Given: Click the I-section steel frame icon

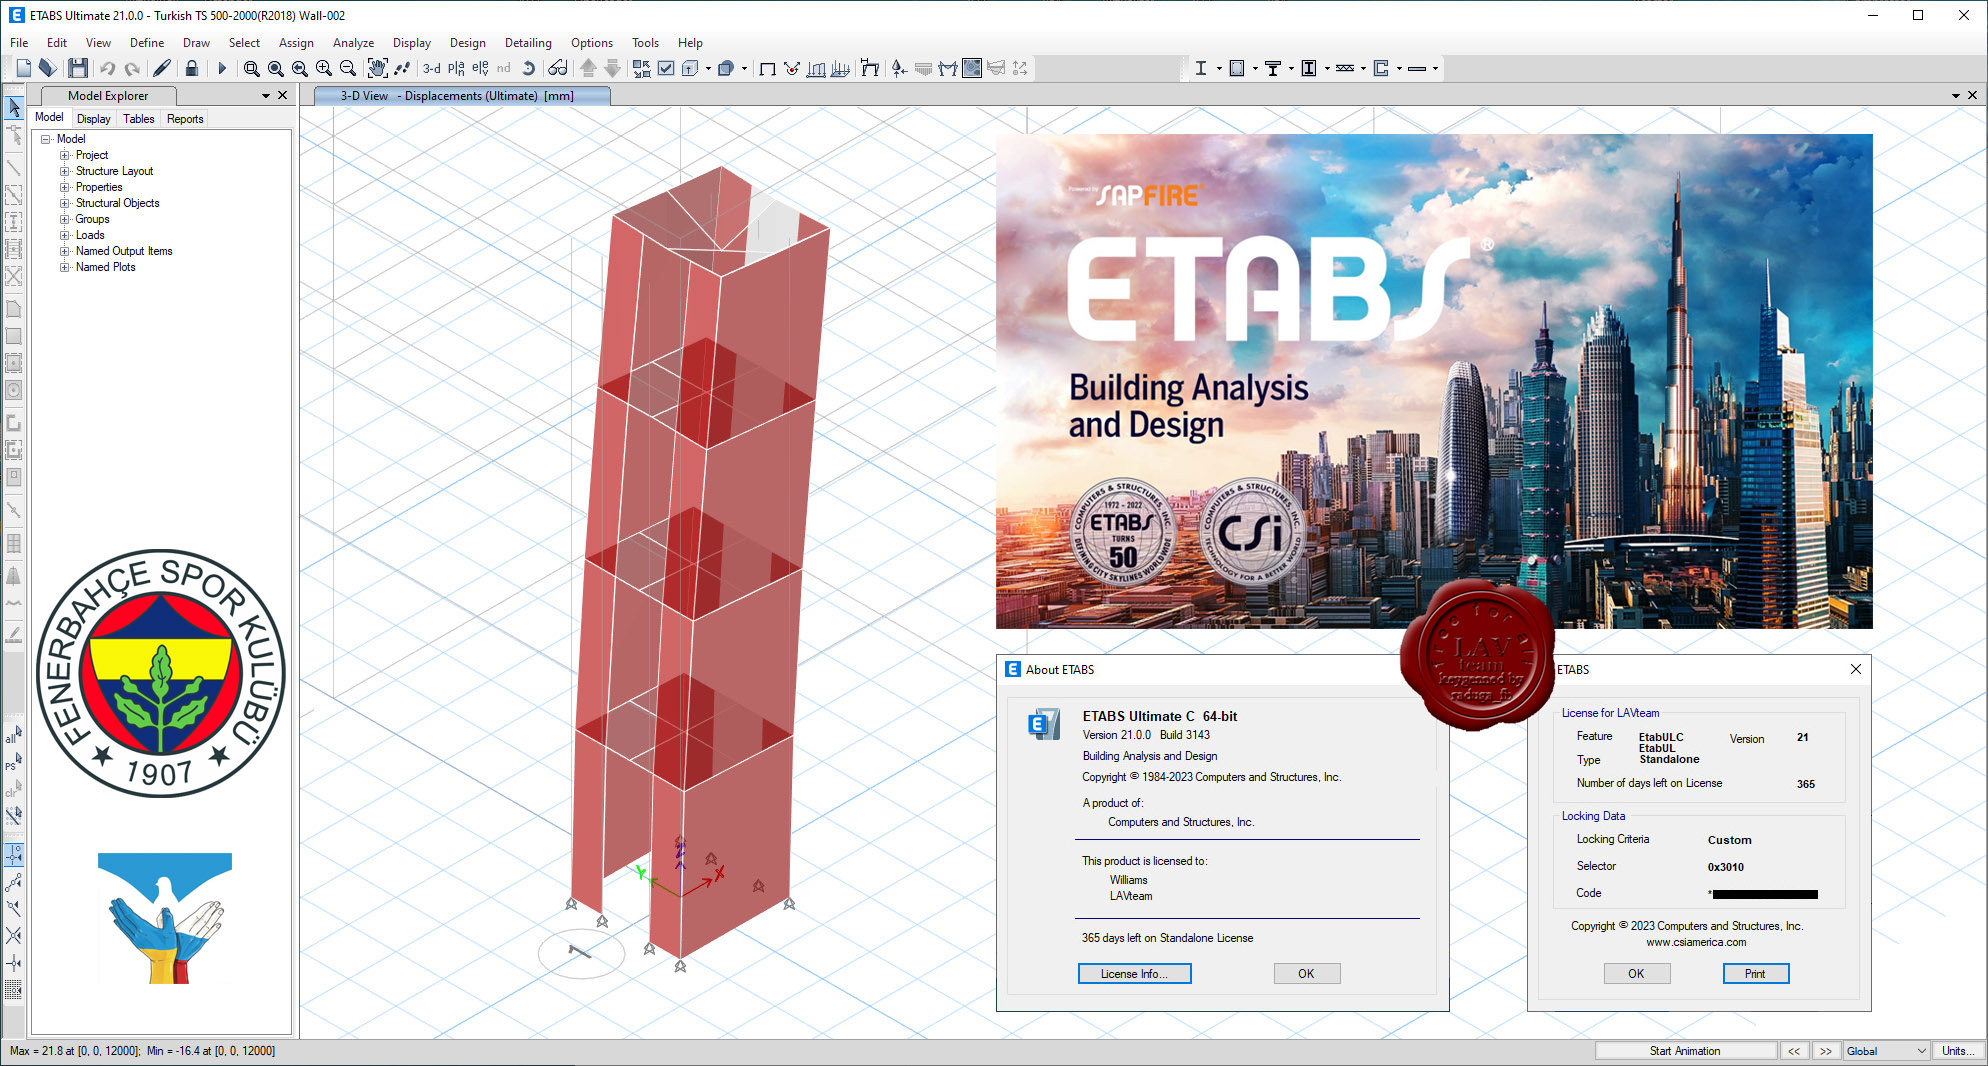Looking at the screenshot, I should (1201, 68).
